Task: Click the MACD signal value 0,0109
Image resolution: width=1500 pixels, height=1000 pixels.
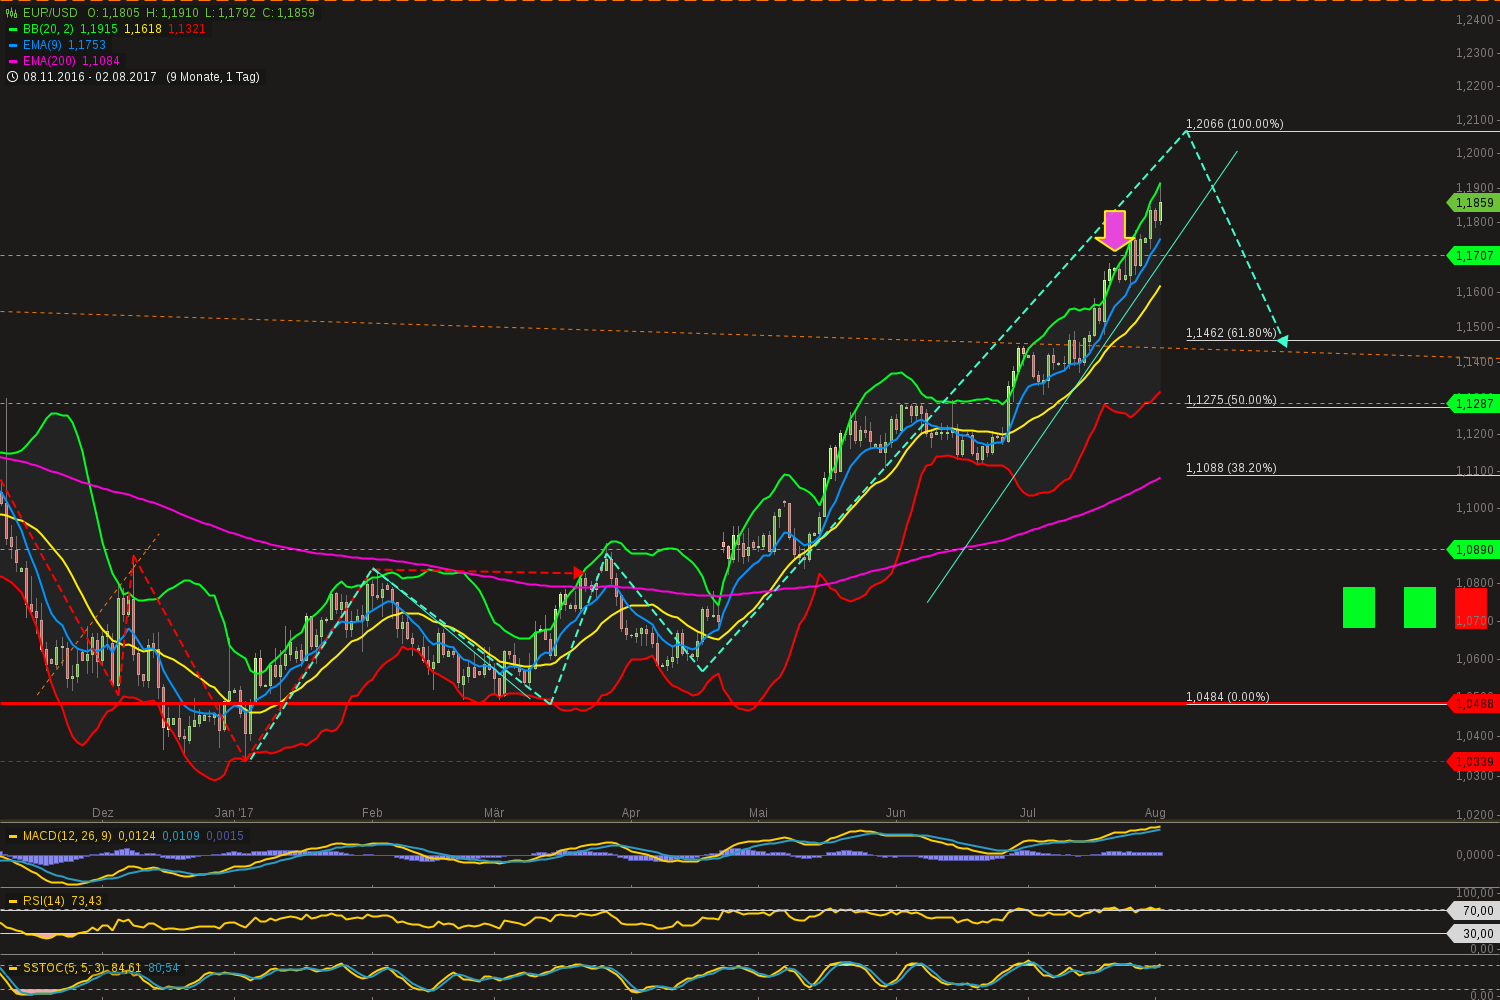Action: [180, 836]
